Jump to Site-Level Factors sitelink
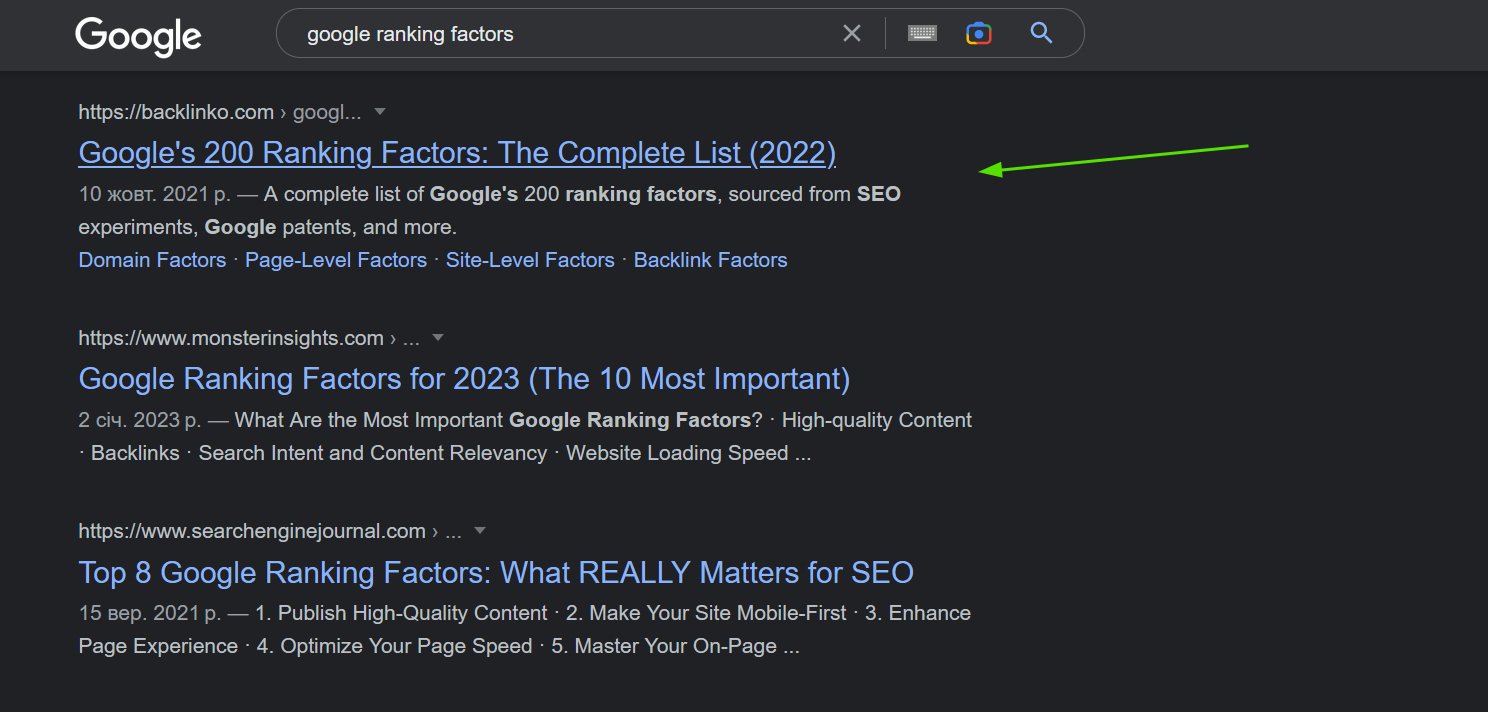The width and height of the screenshot is (1488, 712). (x=530, y=260)
